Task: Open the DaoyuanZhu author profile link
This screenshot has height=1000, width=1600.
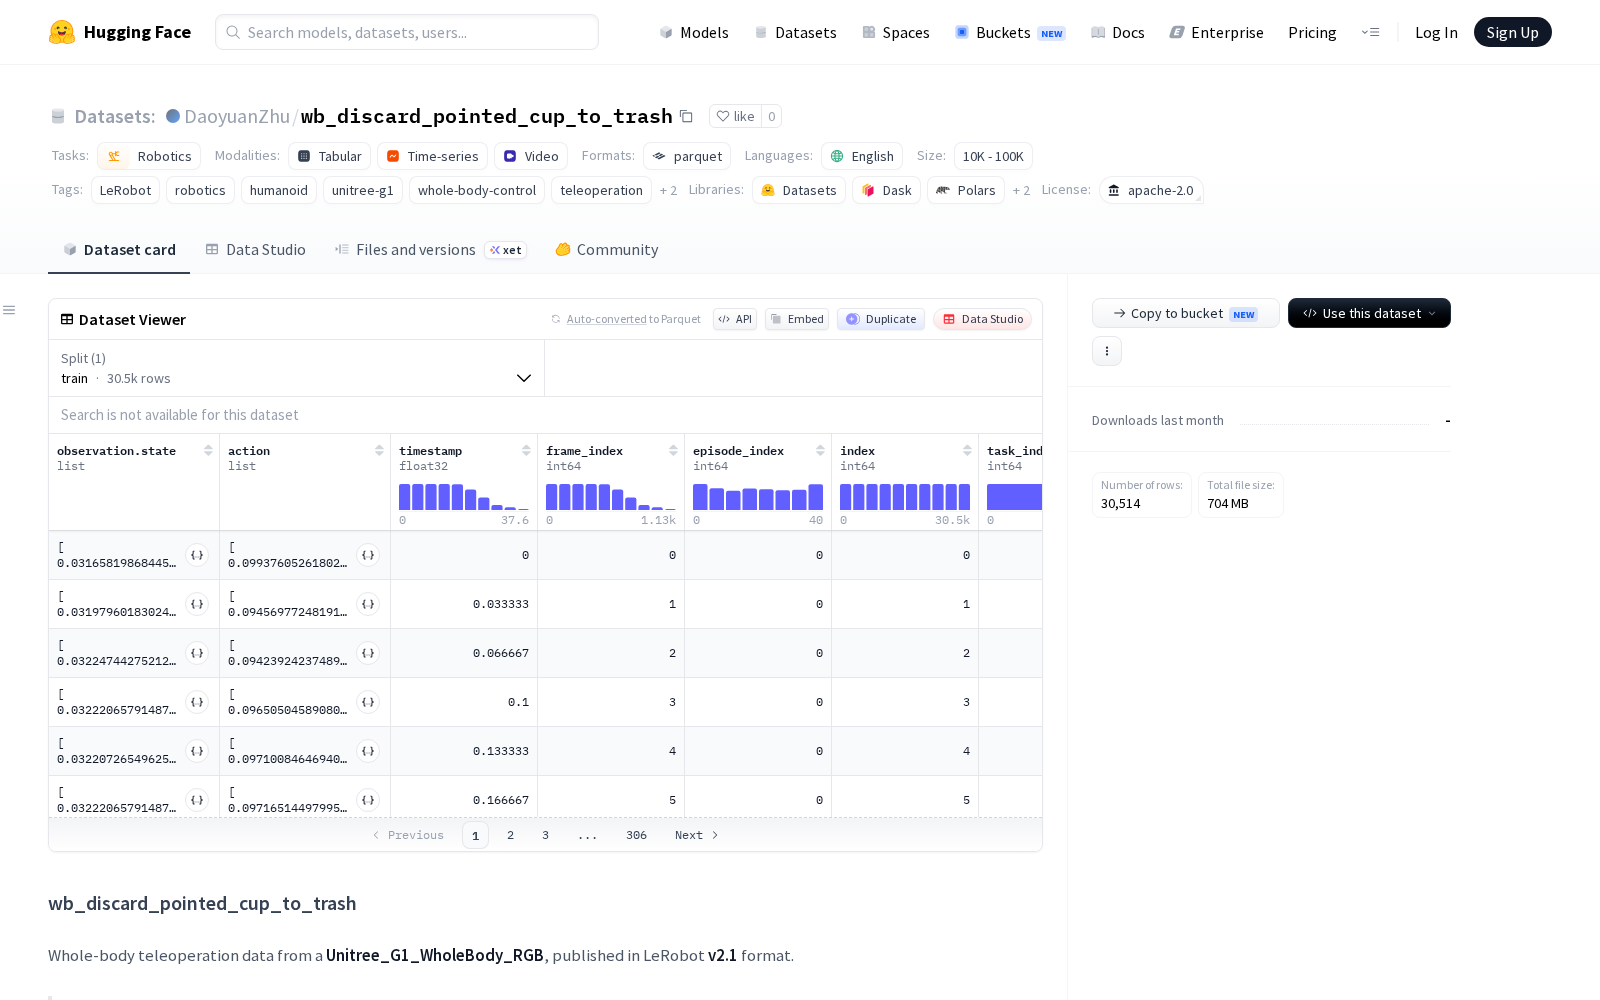Action: (x=237, y=116)
